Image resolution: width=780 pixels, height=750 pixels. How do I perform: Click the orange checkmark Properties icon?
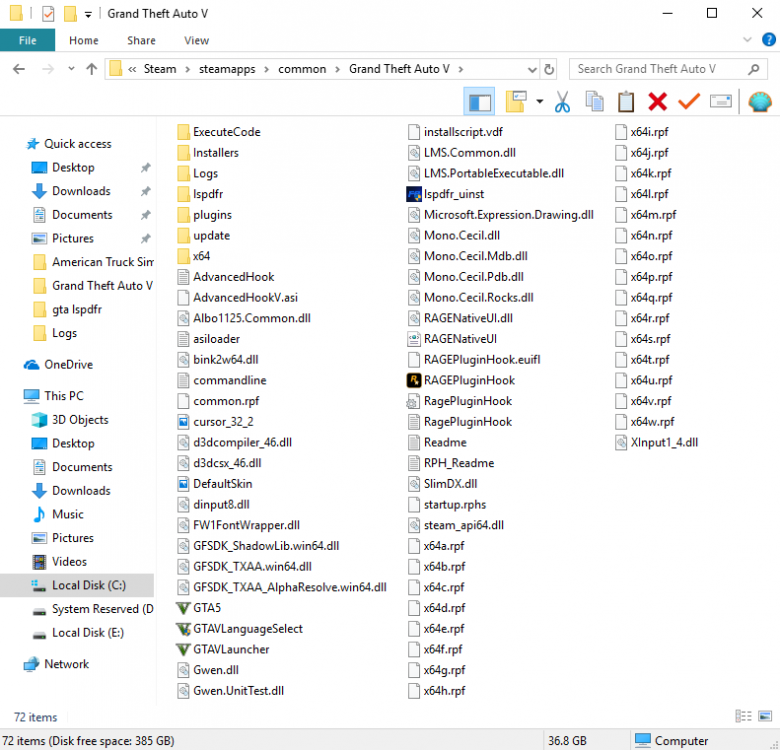coord(689,102)
